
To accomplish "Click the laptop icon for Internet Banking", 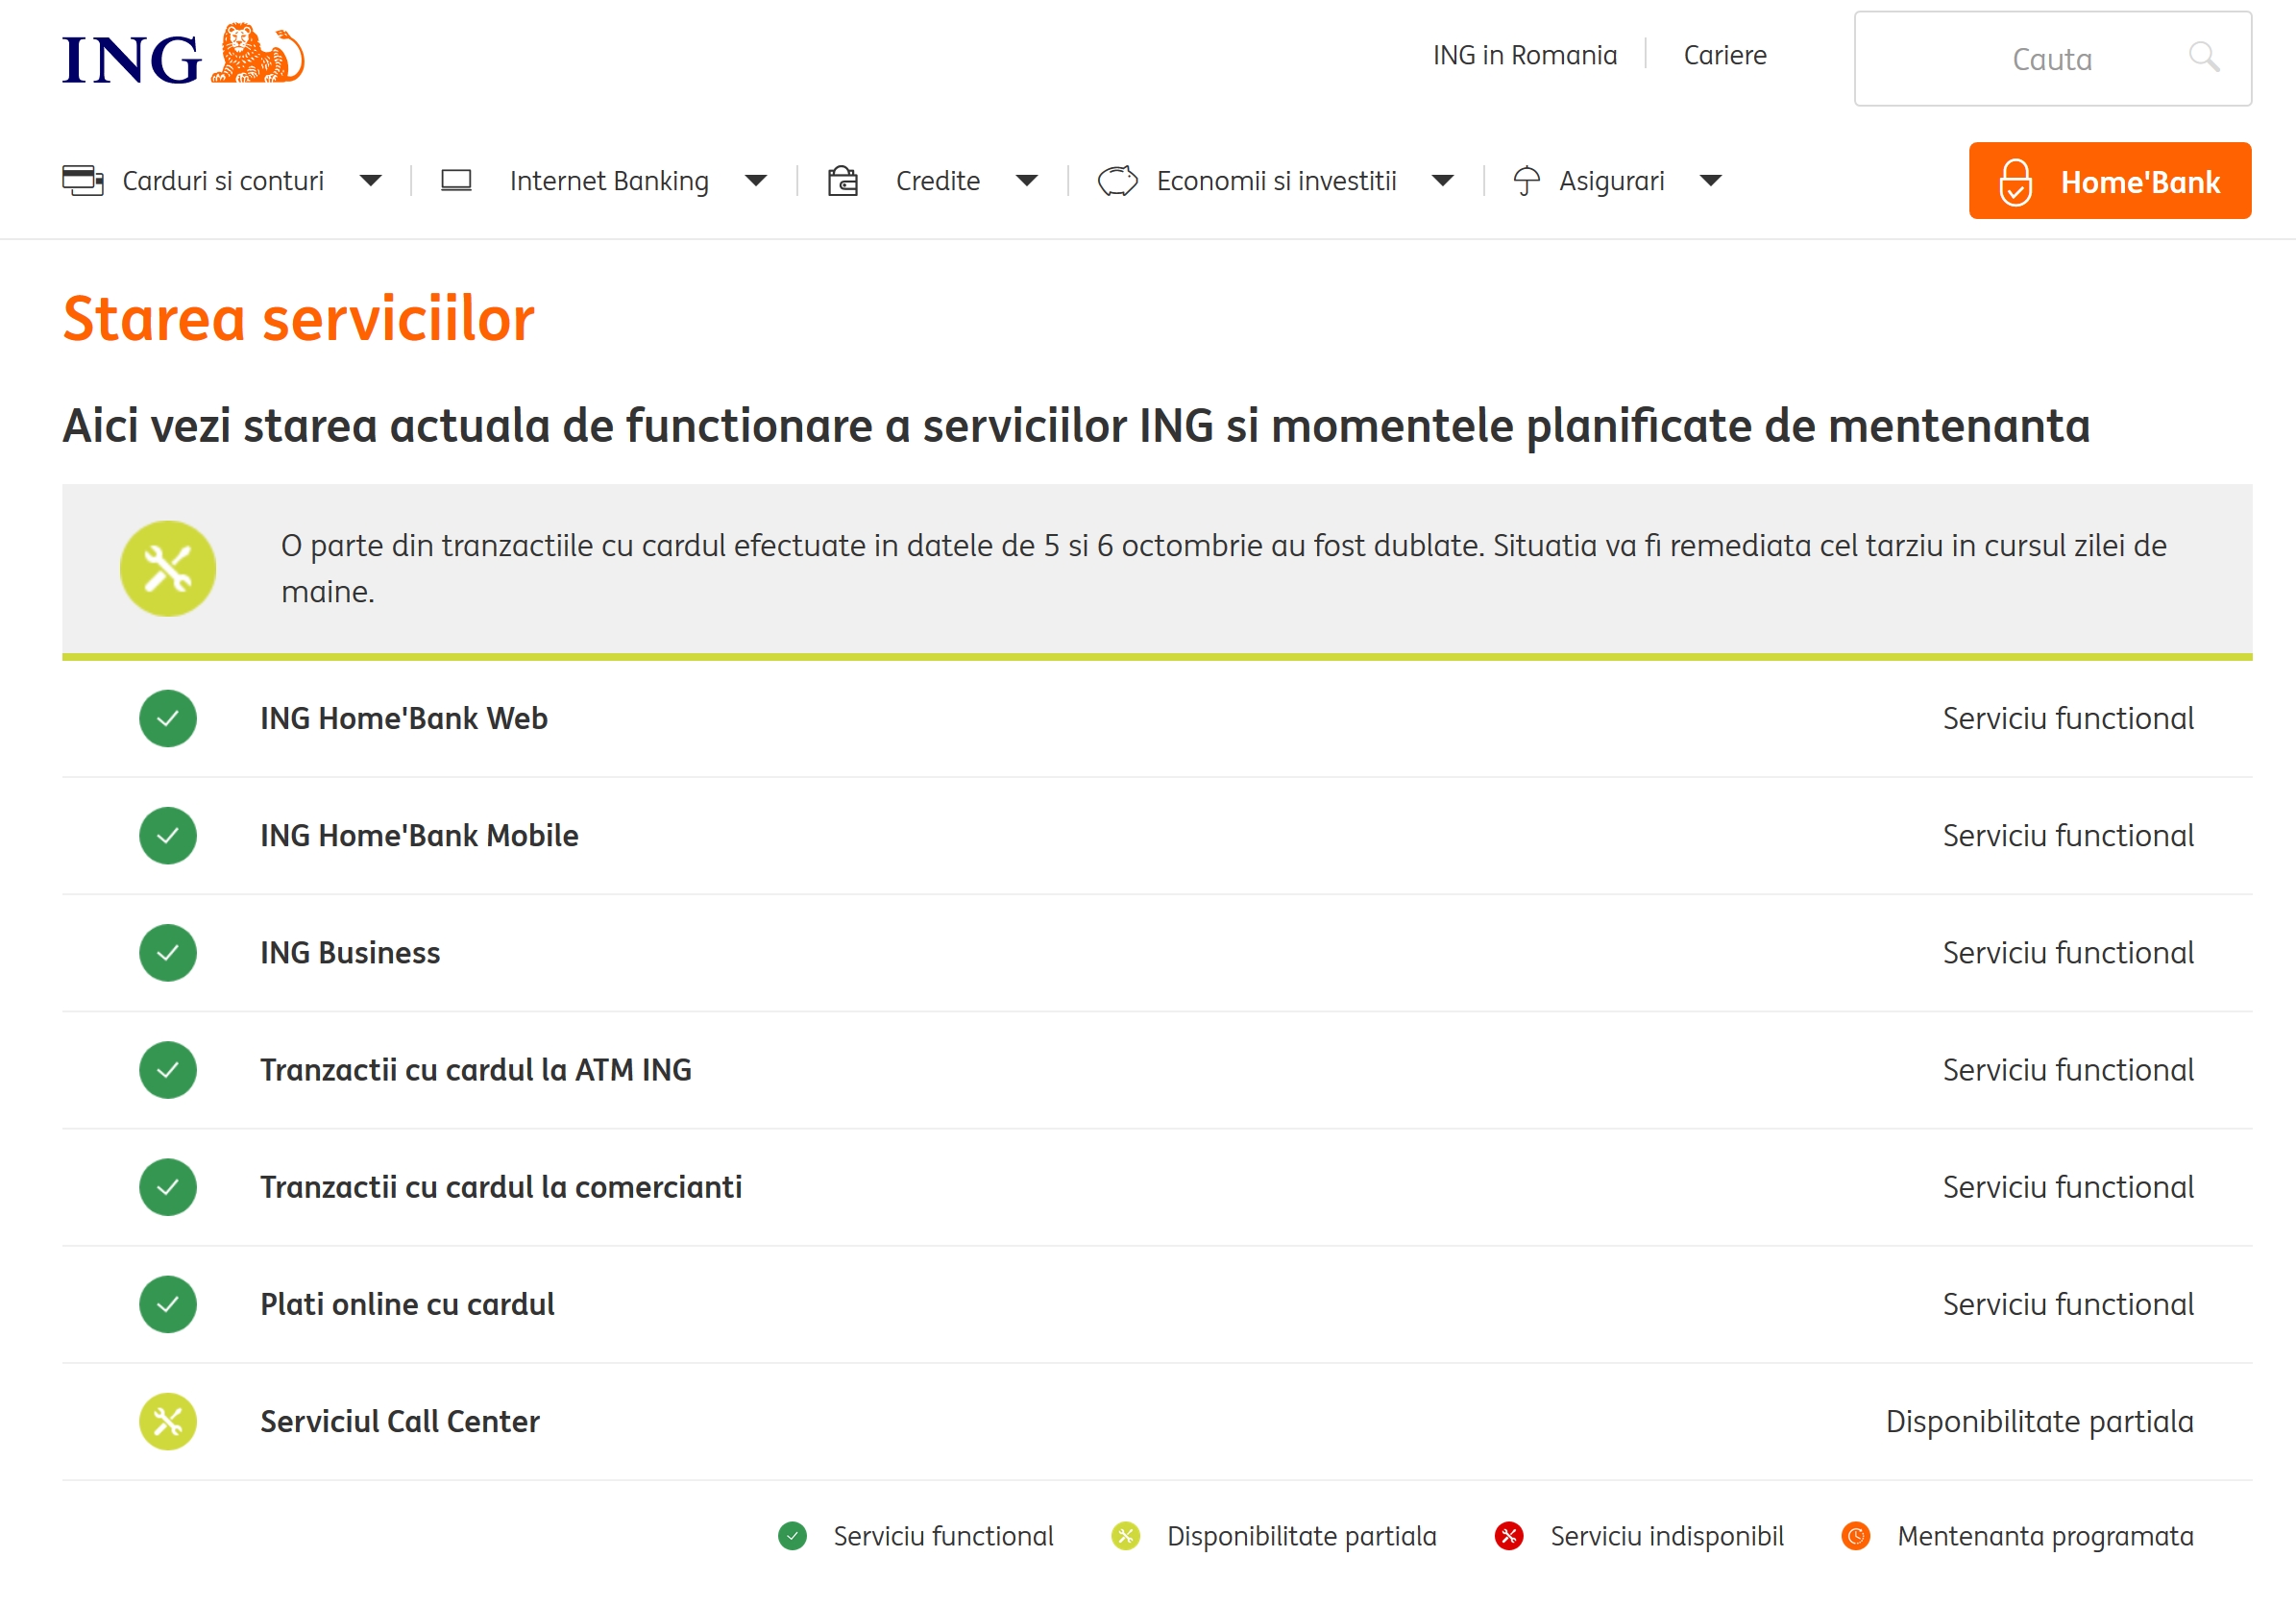I will 456,181.
